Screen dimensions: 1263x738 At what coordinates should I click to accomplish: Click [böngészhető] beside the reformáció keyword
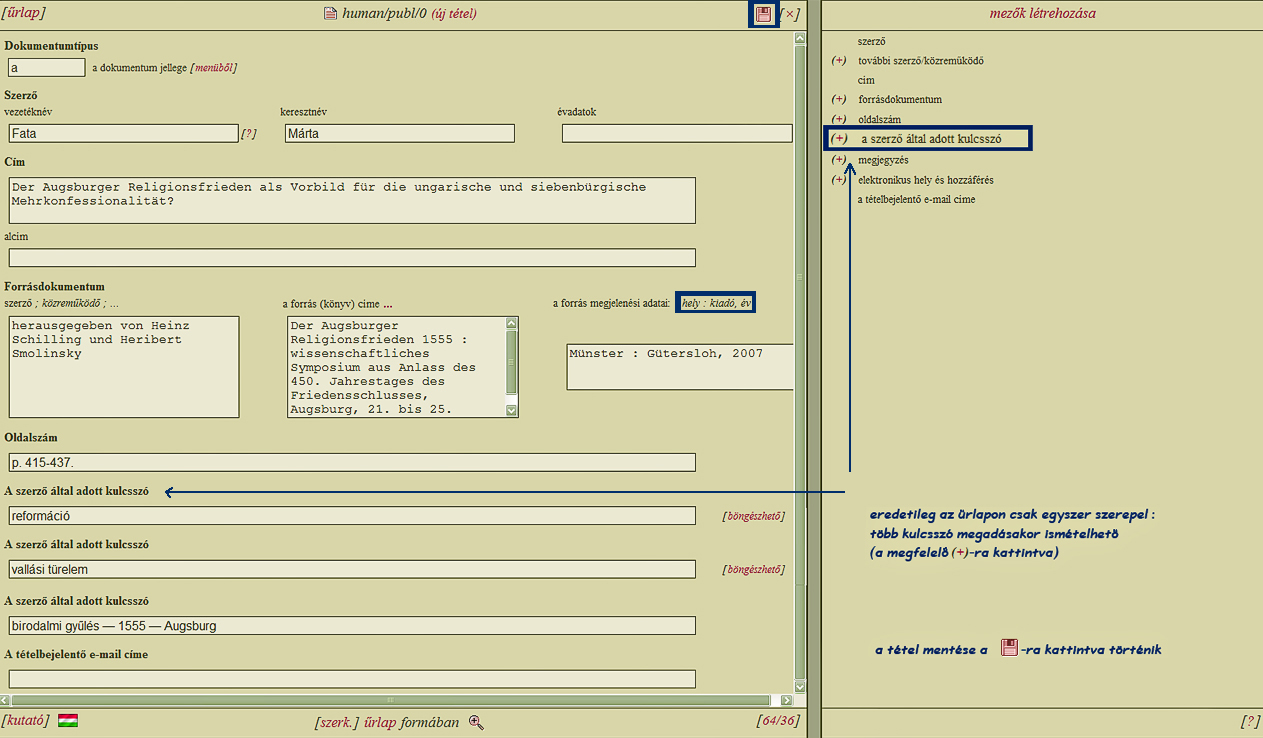753,516
